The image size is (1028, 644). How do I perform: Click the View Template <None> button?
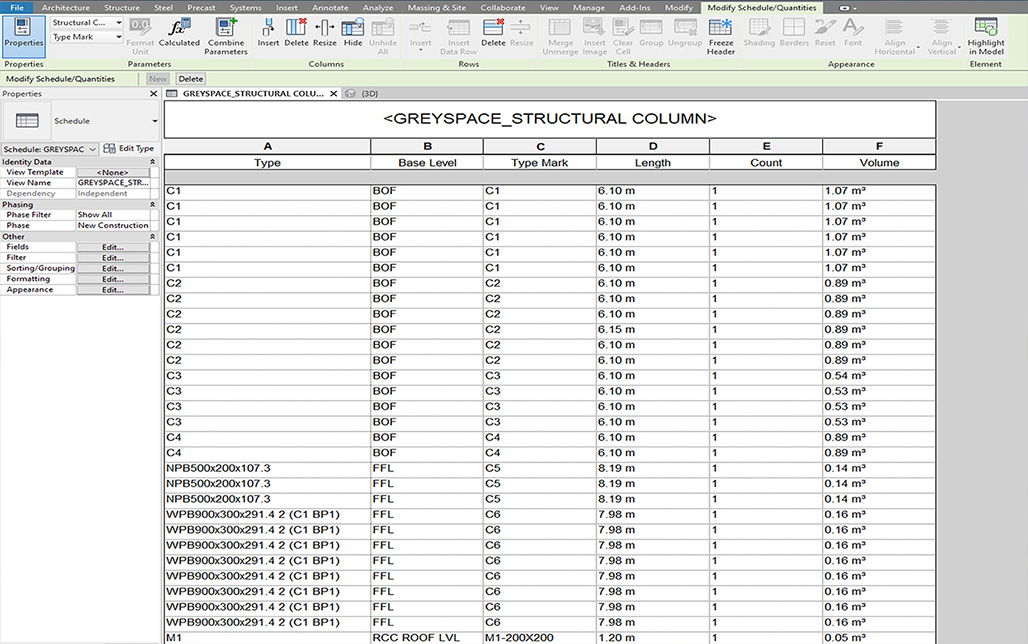point(113,172)
